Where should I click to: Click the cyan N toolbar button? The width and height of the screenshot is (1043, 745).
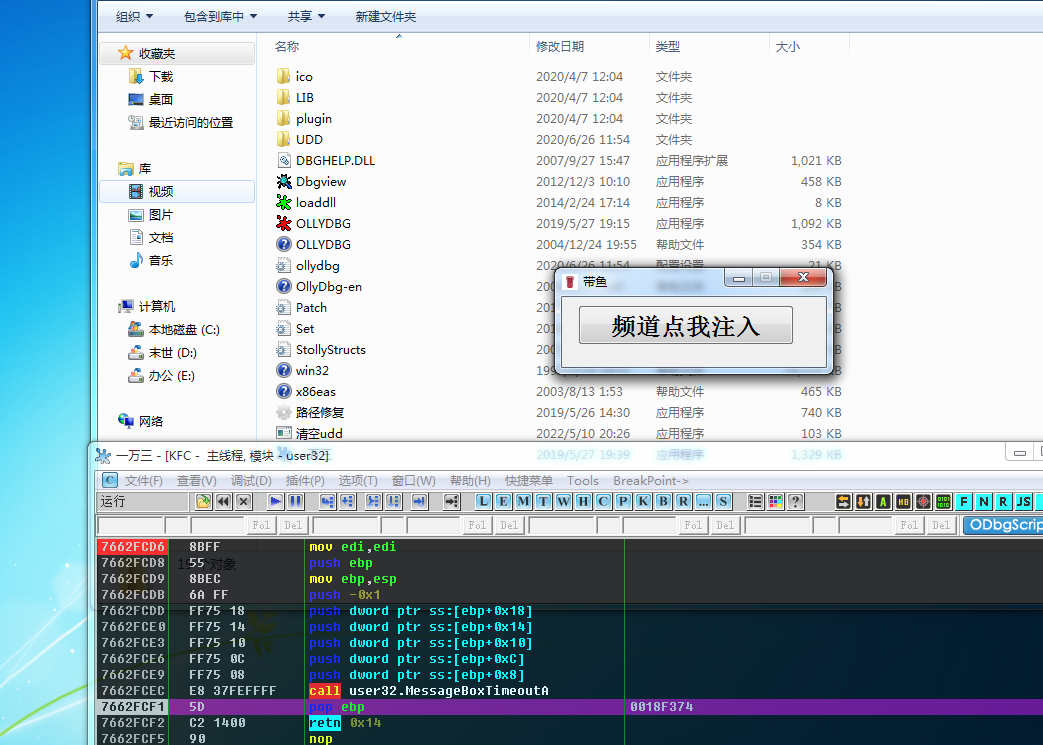[984, 501]
